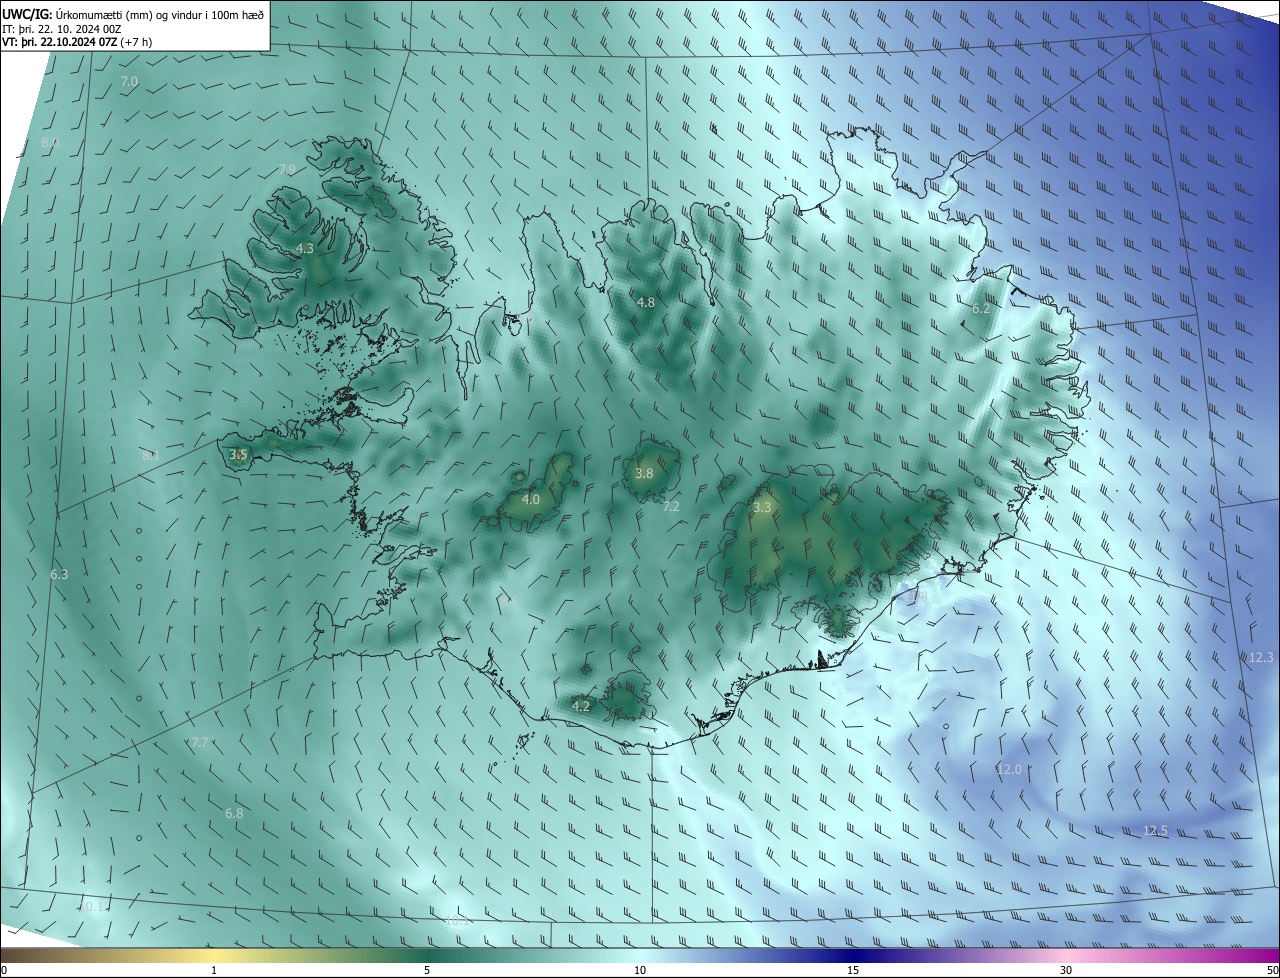Viewport: 1280px width, 978px height.
Task: Click the 4.0 value on the glacier
Action: [530, 499]
